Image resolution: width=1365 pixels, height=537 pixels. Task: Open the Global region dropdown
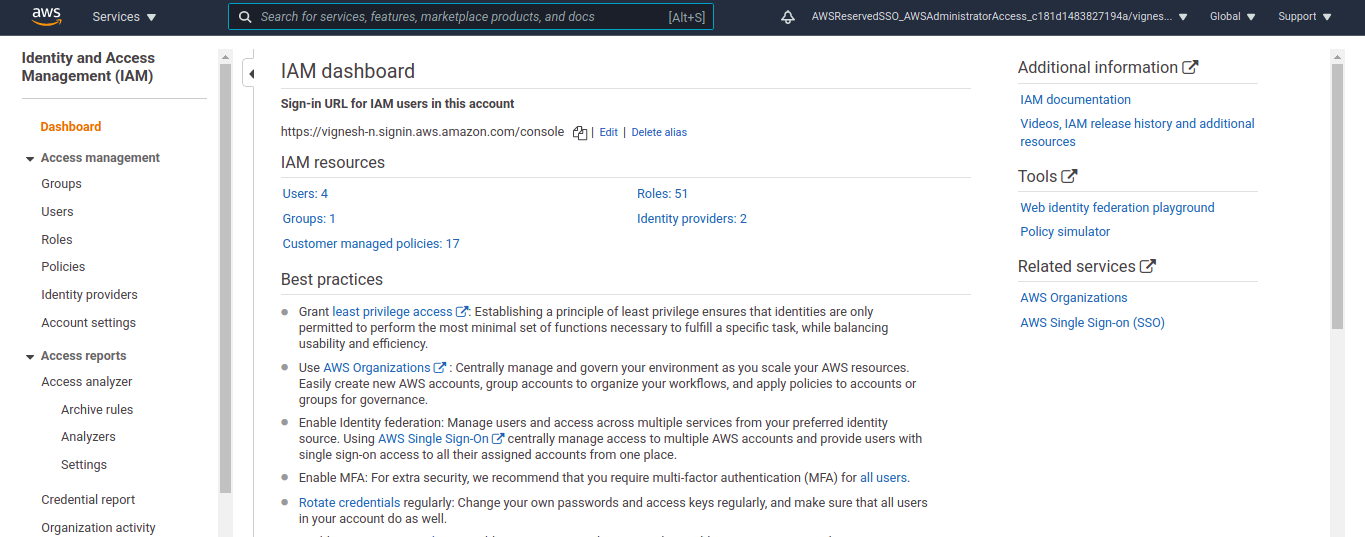(x=1232, y=17)
